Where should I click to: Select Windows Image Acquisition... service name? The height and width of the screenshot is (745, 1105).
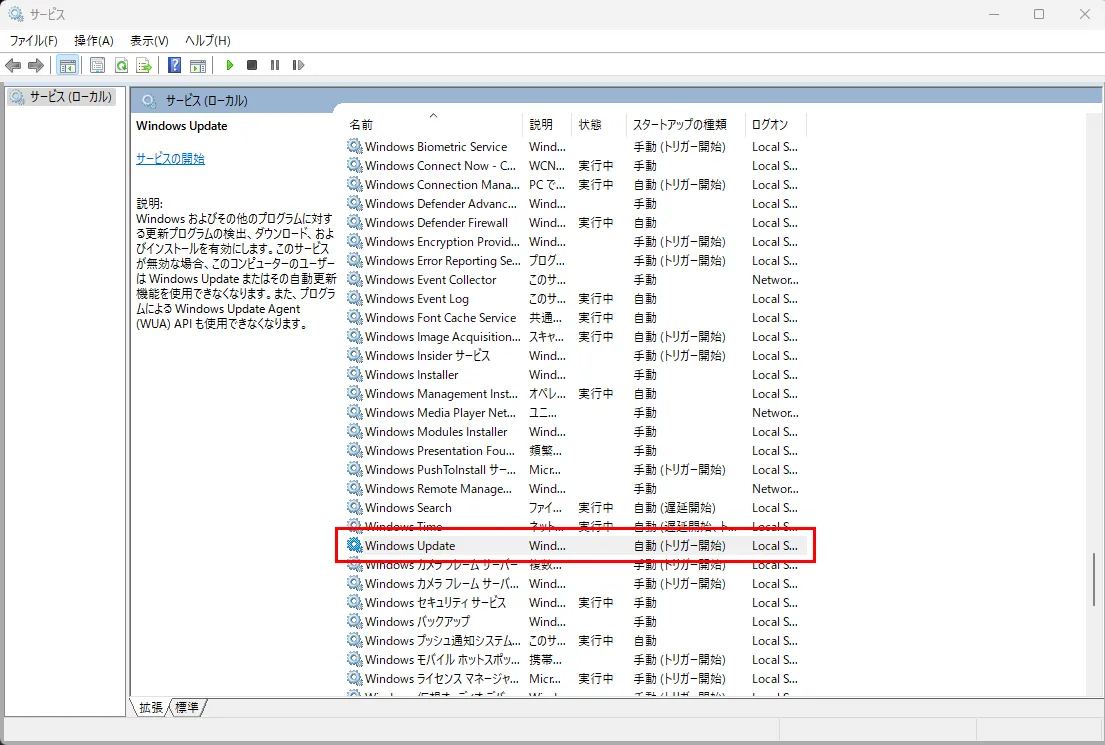pyautogui.click(x=443, y=336)
